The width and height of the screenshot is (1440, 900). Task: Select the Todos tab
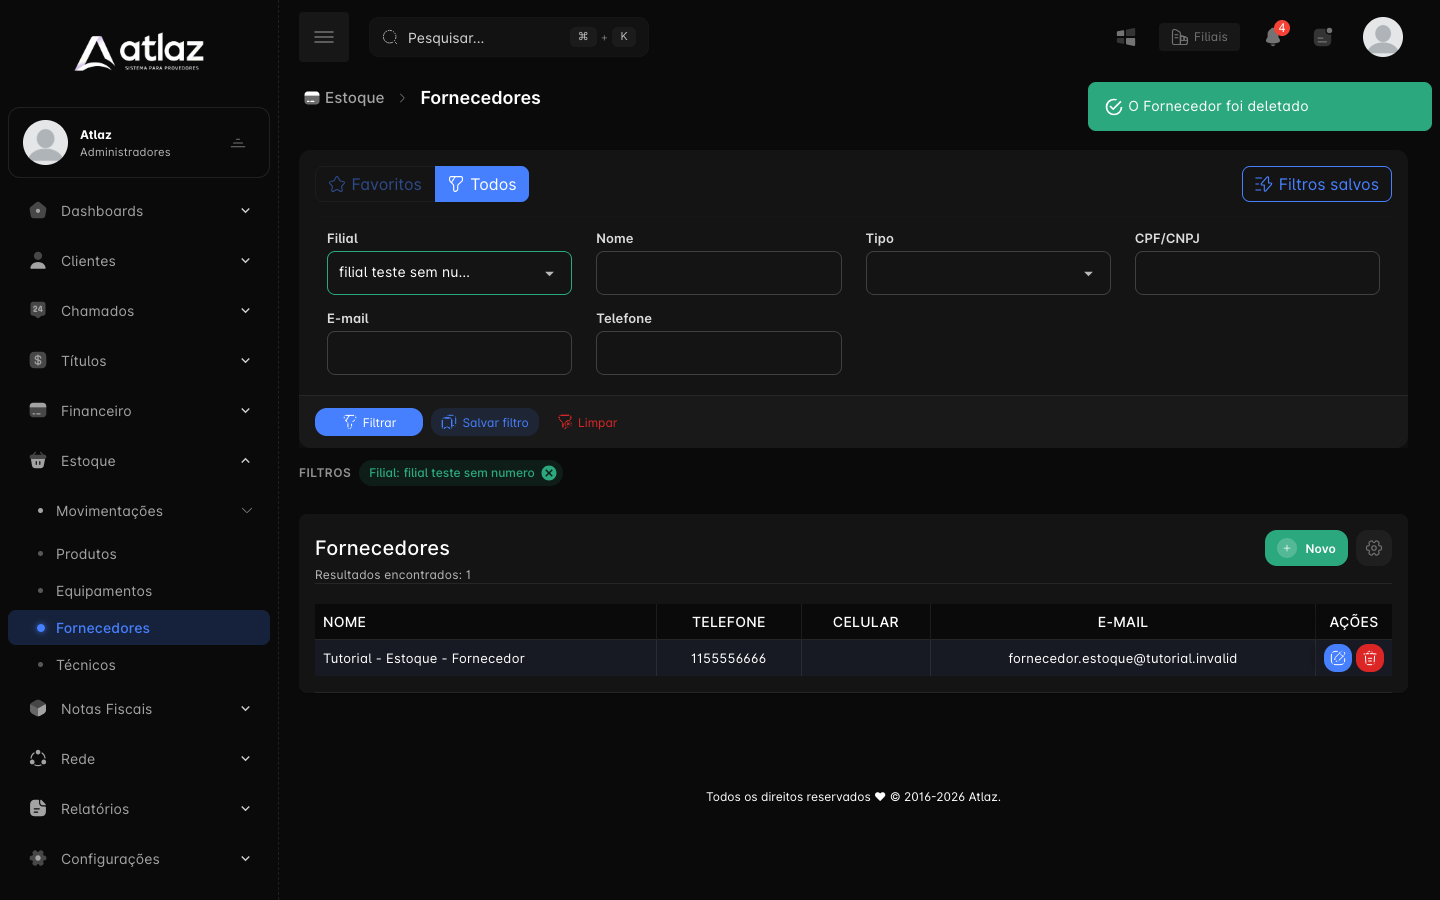coord(482,184)
